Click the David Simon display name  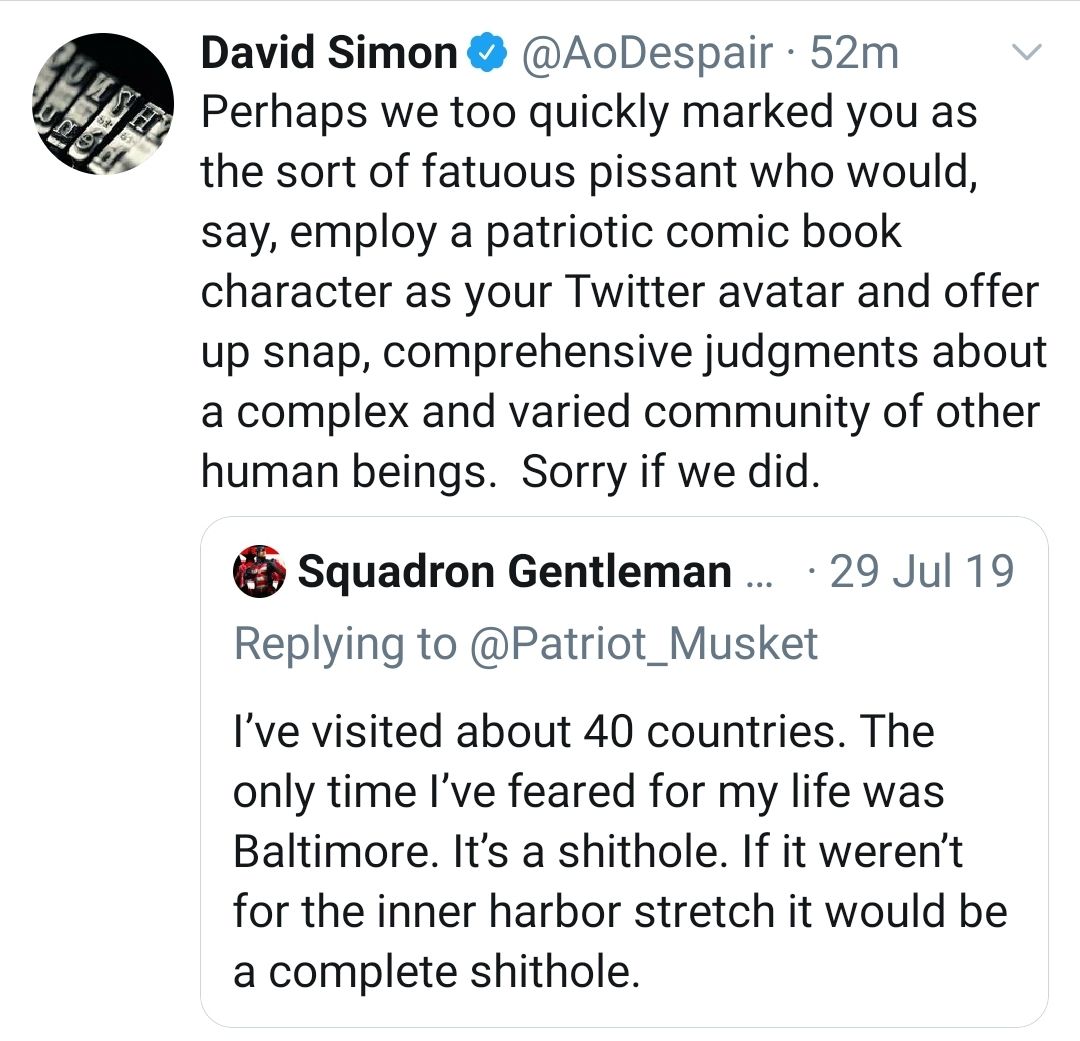point(330,52)
